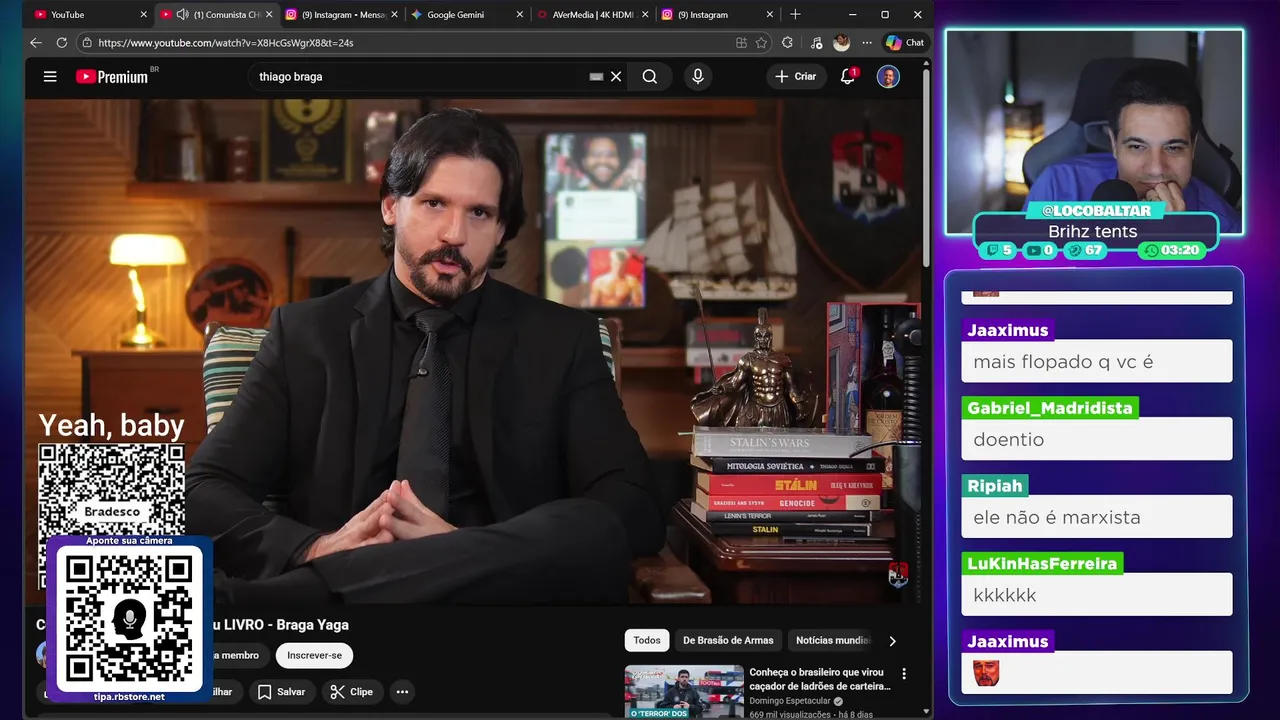Image resolution: width=1280 pixels, height=720 pixels.
Task: Click Brihz tents overlay text
Action: pos(1093,231)
